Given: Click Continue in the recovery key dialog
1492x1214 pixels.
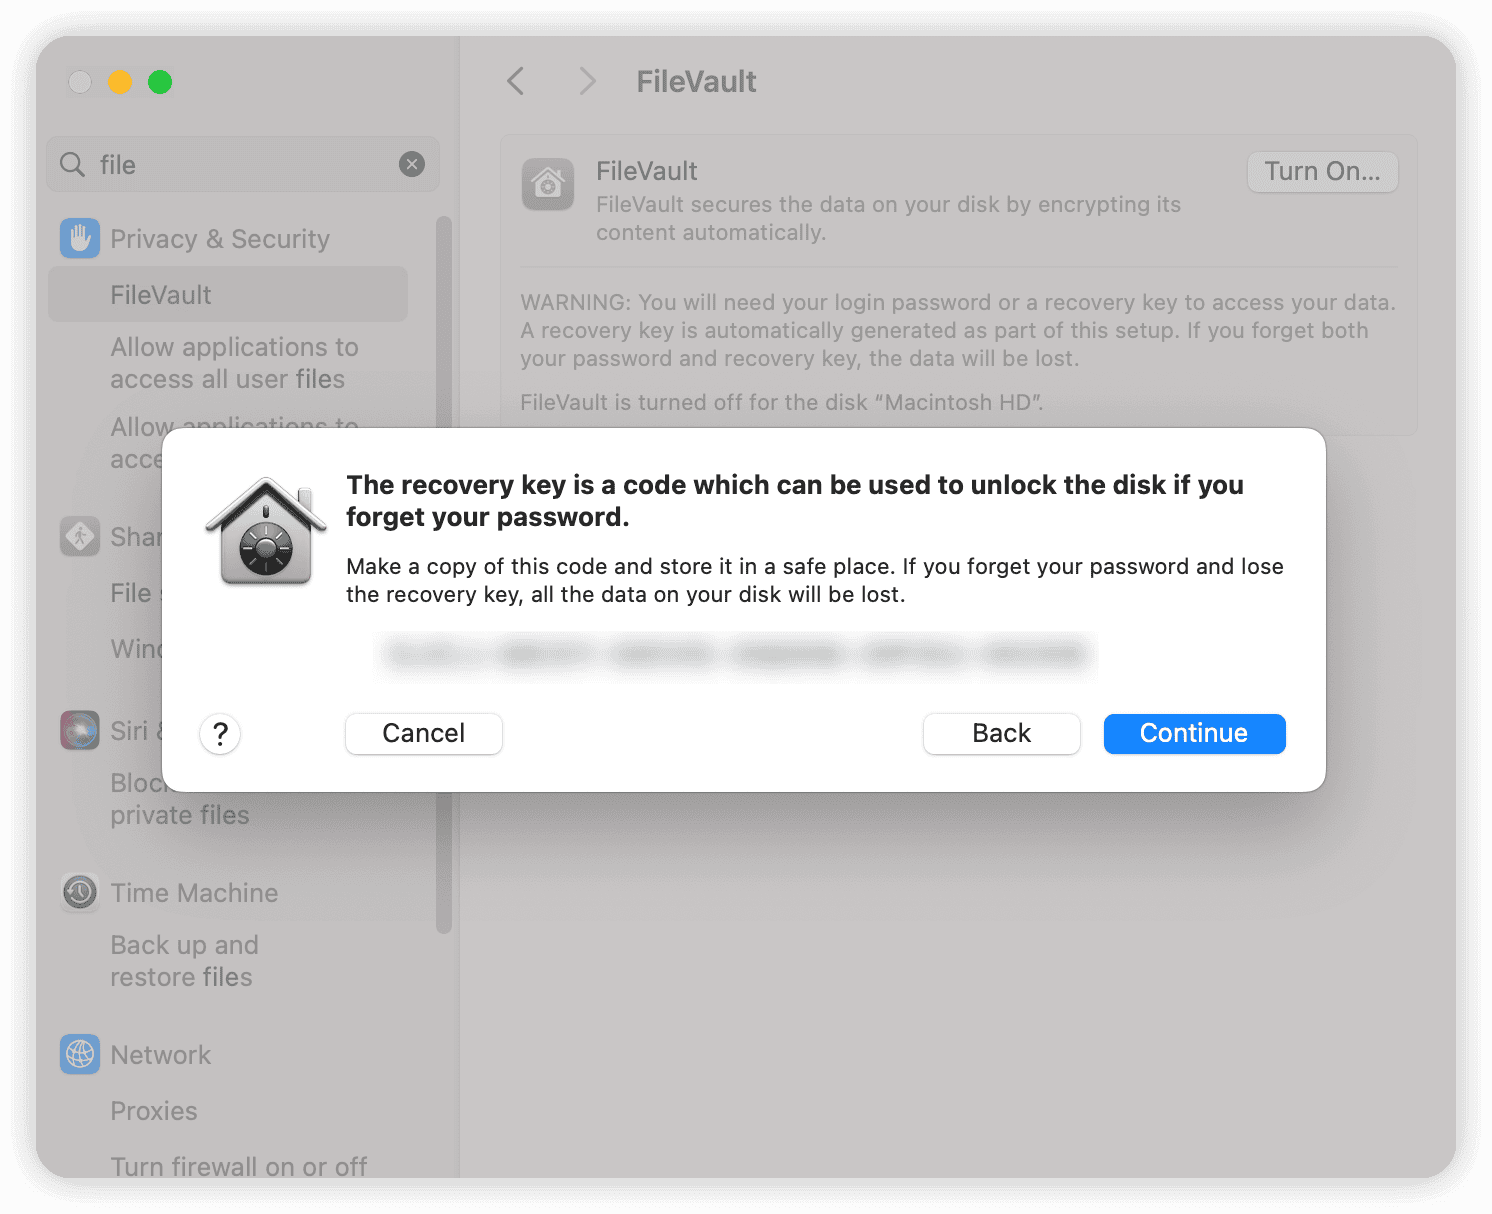Looking at the screenshot, I should (1194, 733).
